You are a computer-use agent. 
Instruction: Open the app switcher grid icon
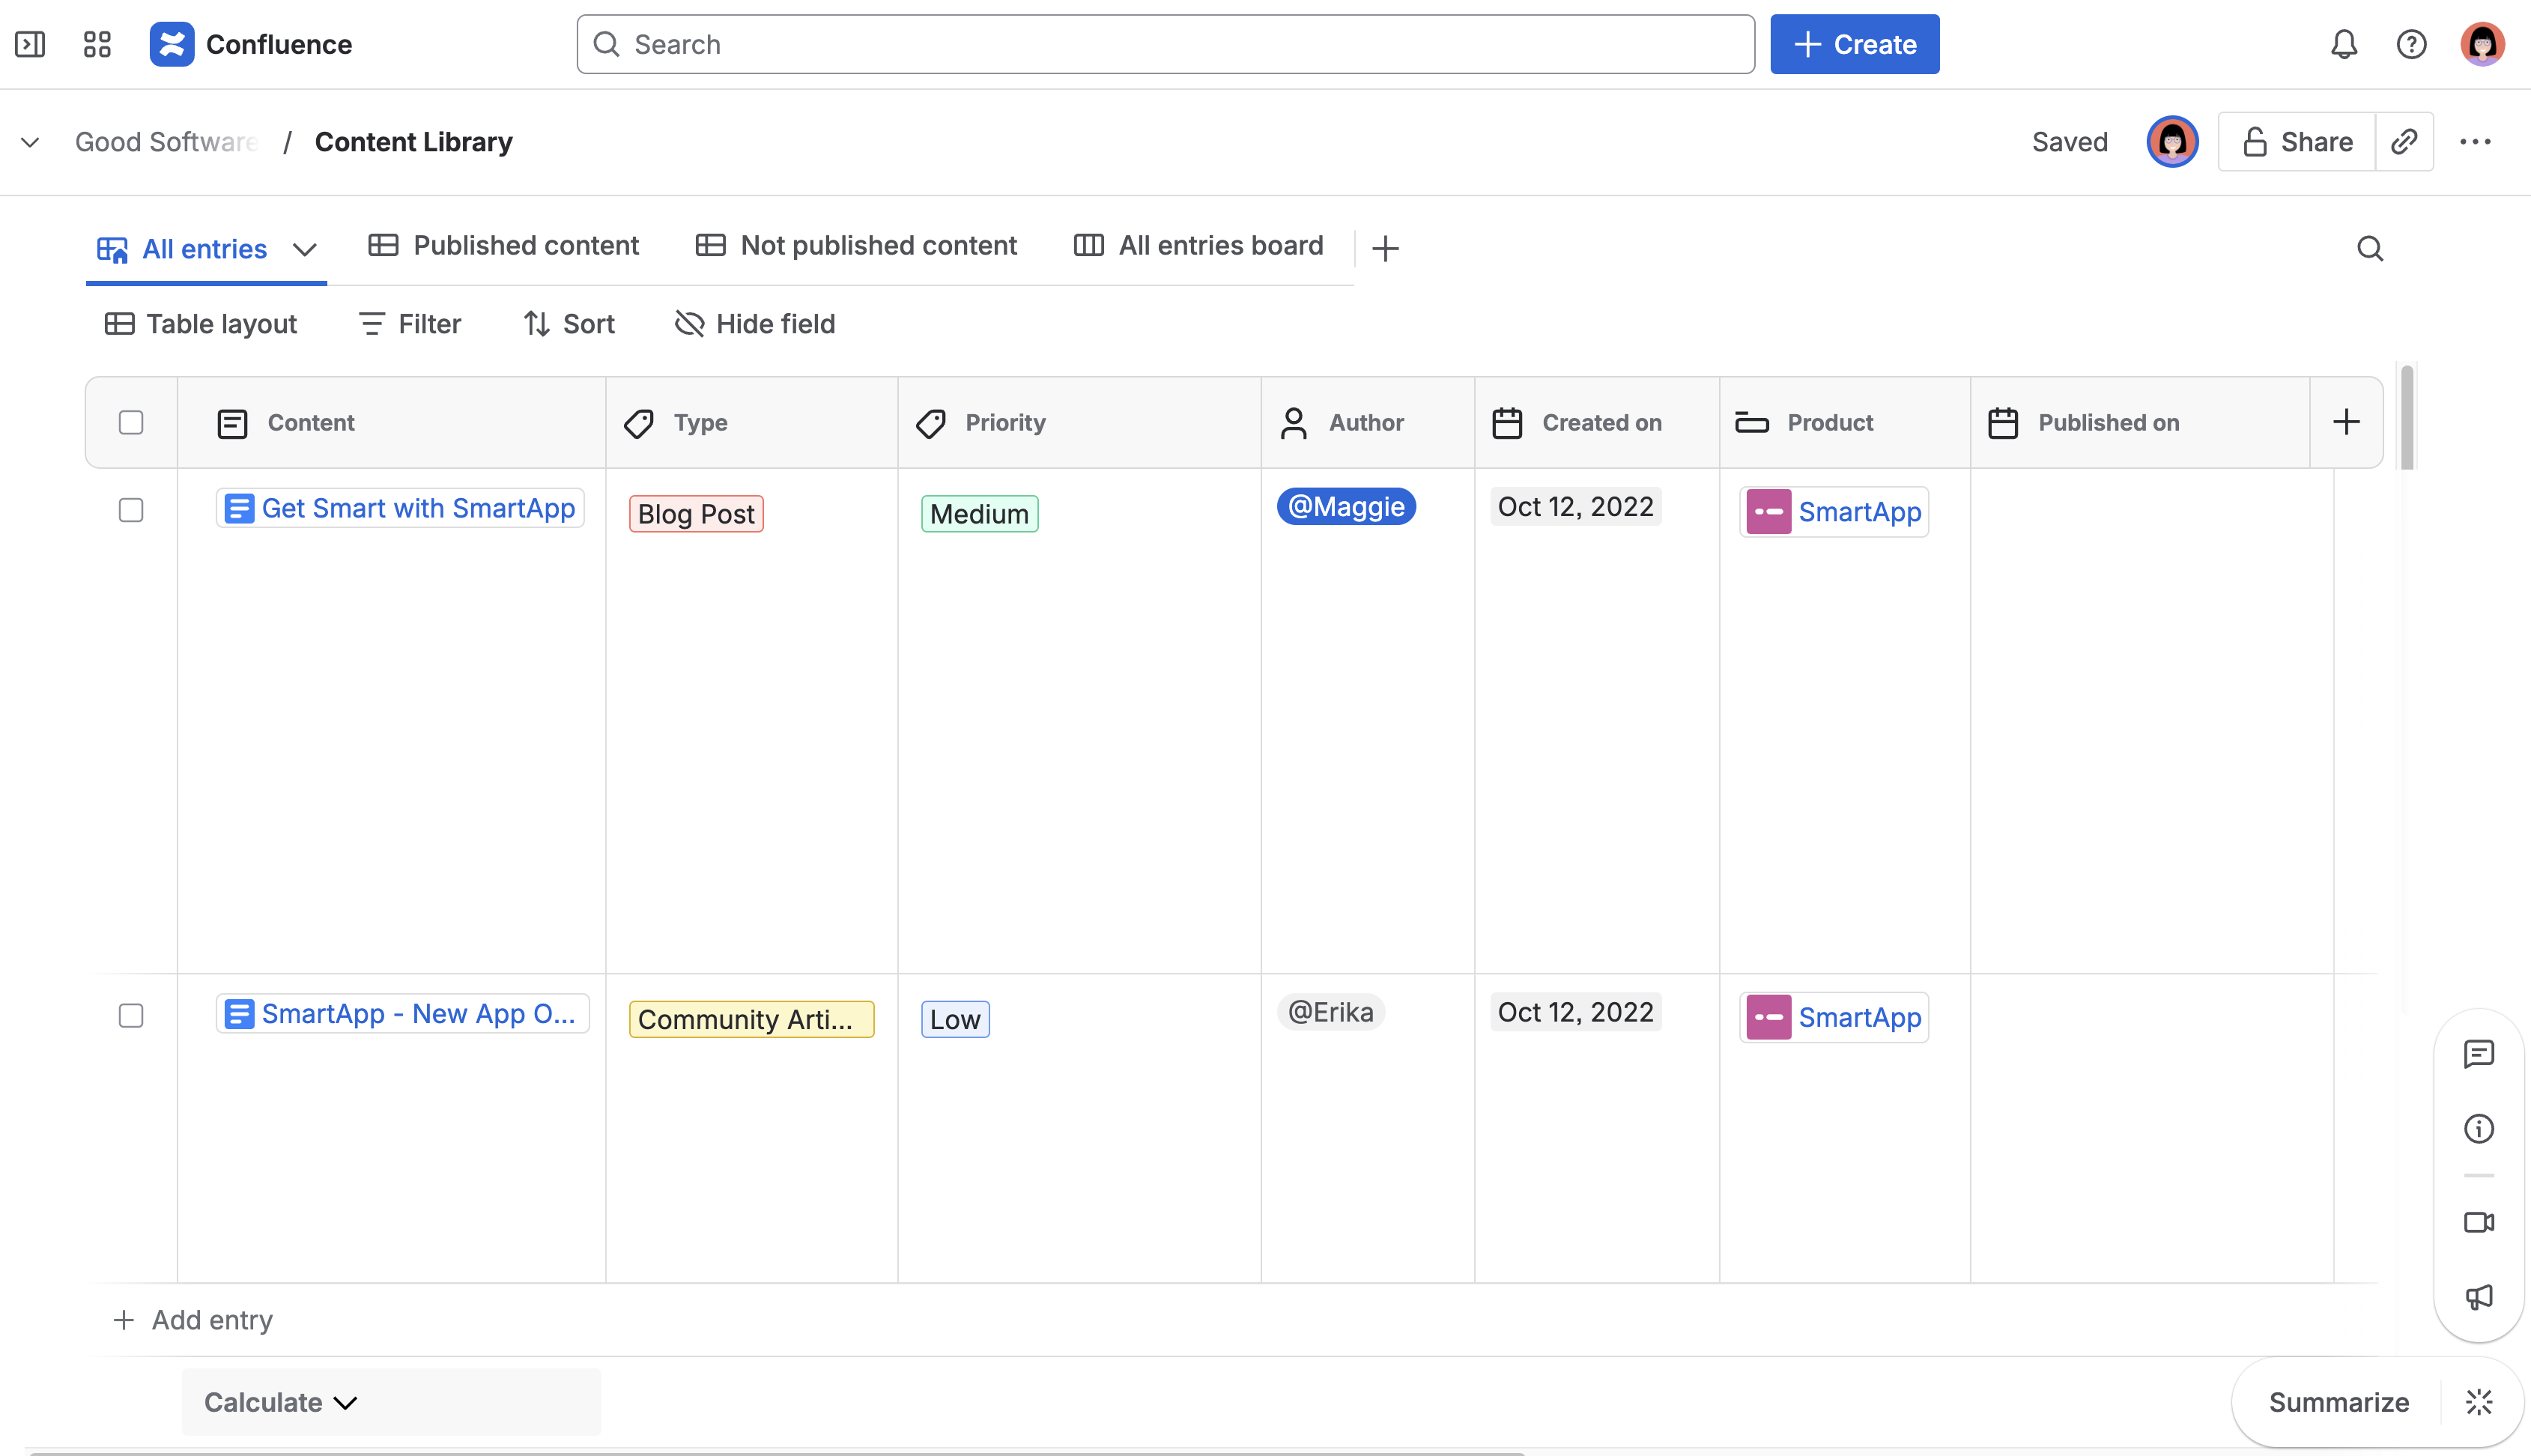pos(97,44)
